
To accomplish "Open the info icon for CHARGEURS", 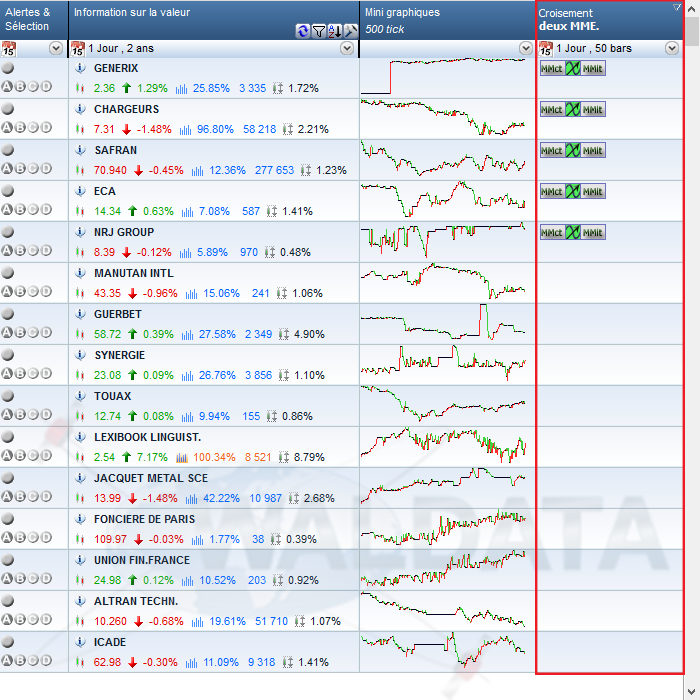I will click(80, 109).
